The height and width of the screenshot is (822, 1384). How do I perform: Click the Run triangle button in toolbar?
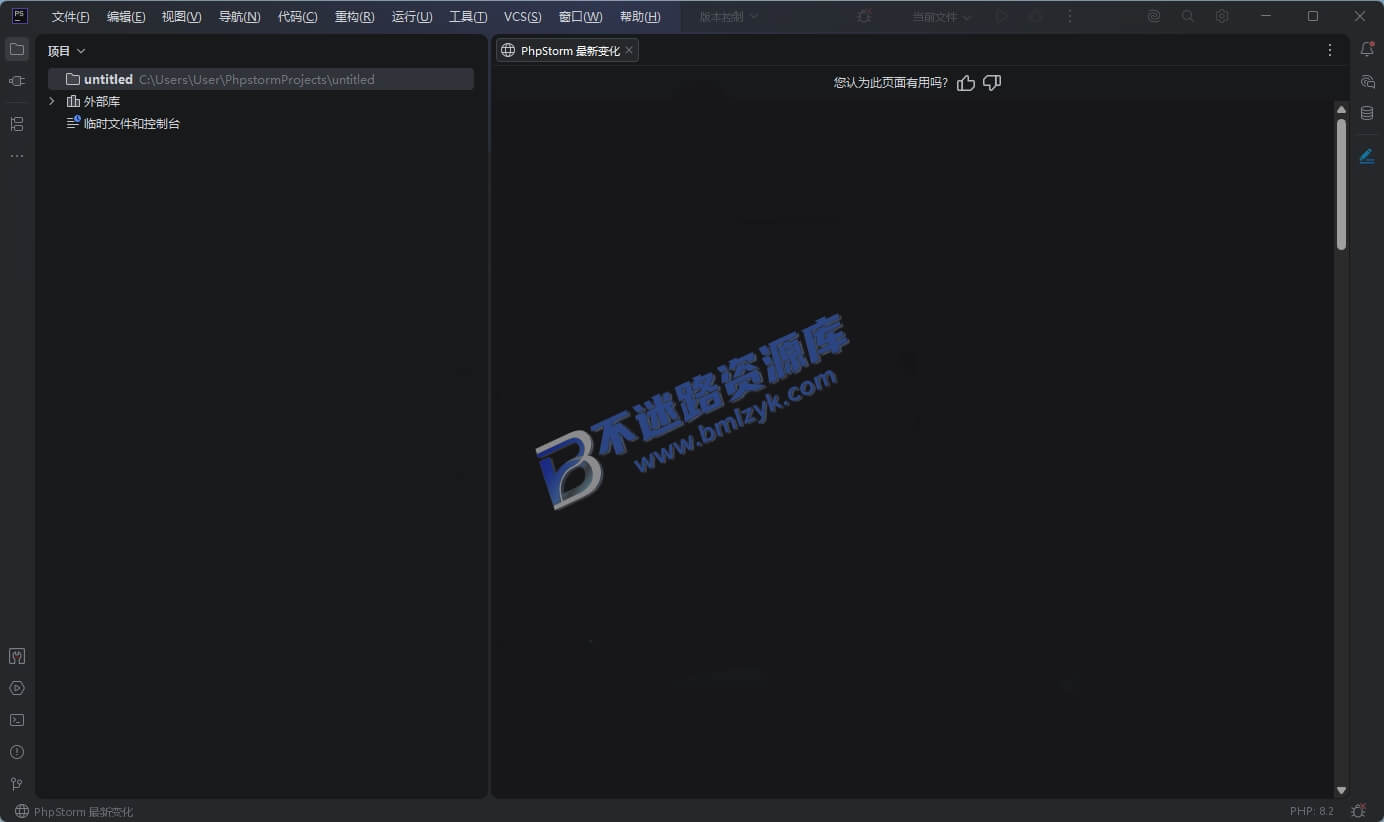1002,17
